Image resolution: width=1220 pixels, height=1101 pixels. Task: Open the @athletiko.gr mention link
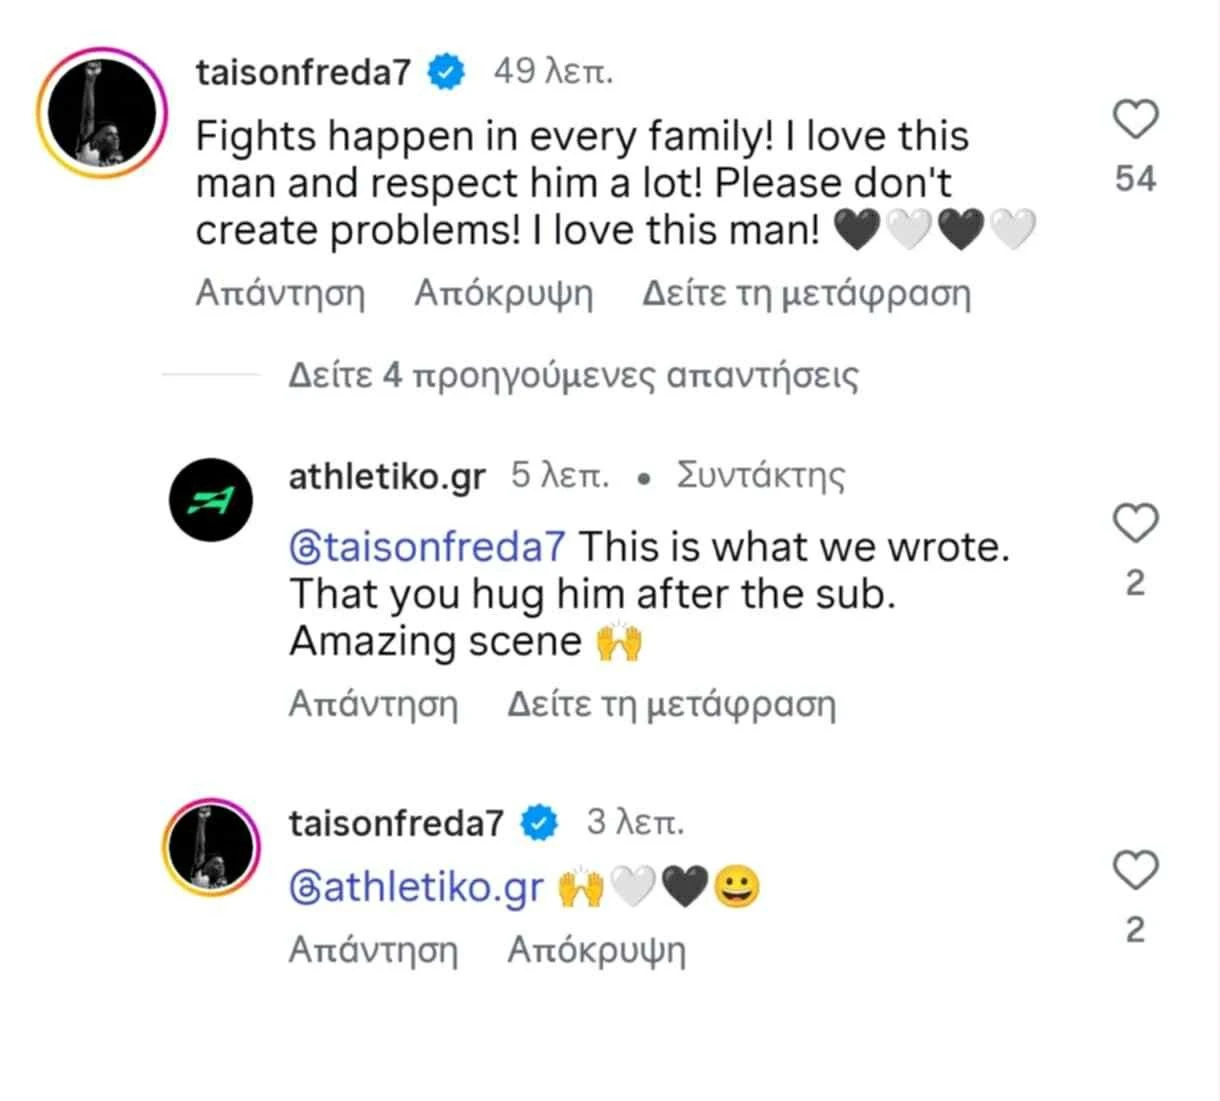416,887
